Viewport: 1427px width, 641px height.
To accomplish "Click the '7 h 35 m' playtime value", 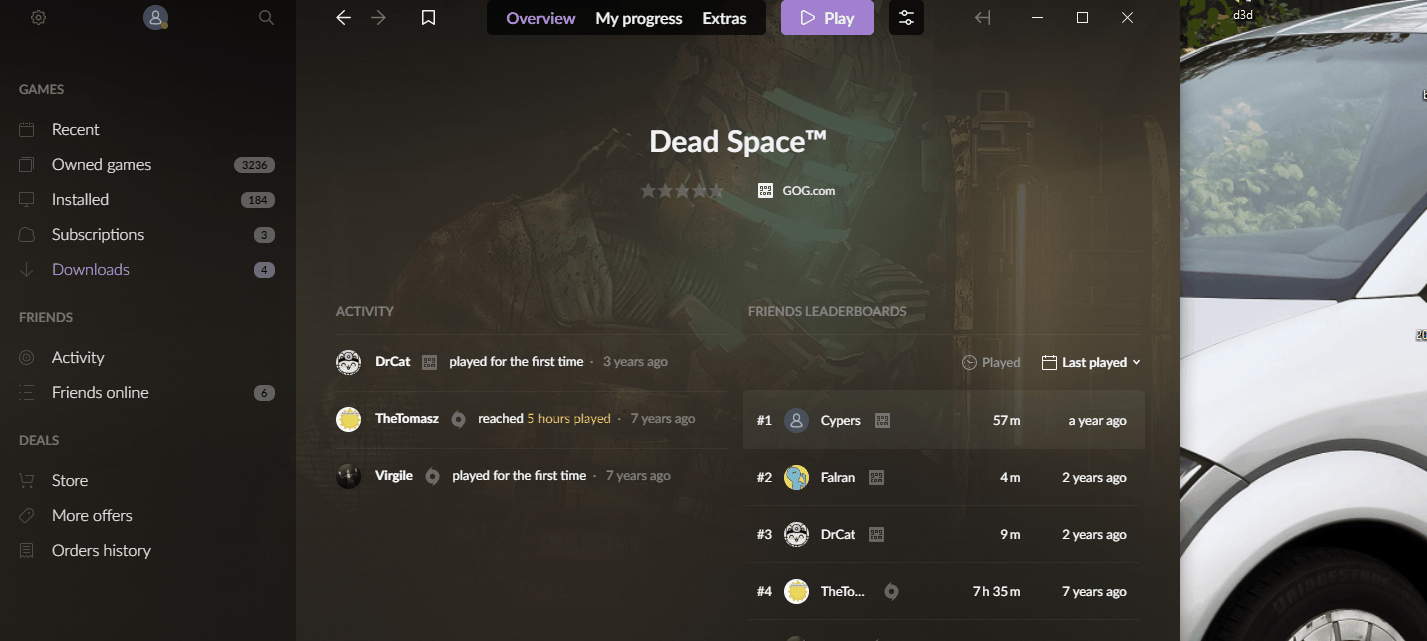I will tap(996, 591).
